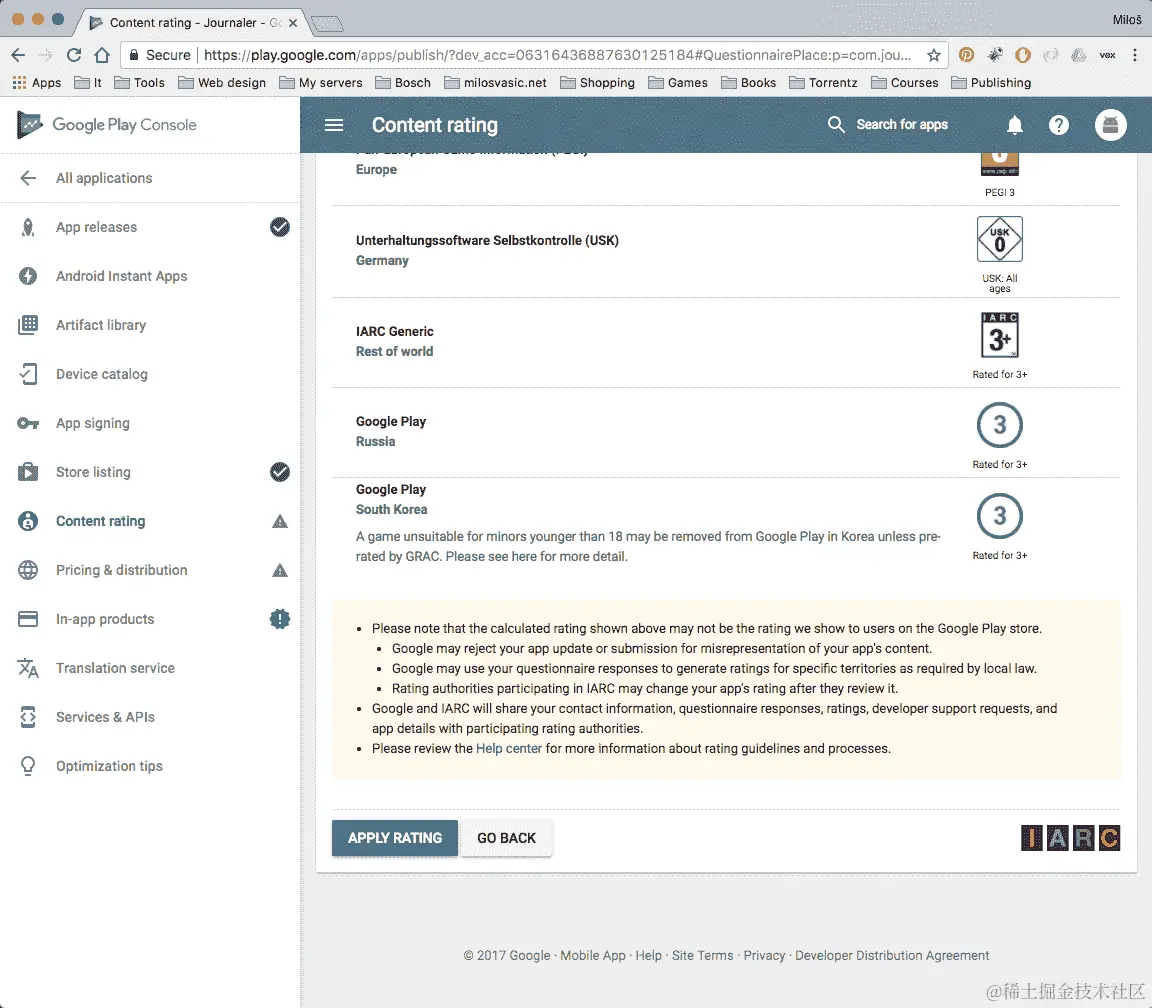The width and height of the screenshot is (1152, 1008).
Task: Open the Shopping bookmark folder
Action: (597, 83)
